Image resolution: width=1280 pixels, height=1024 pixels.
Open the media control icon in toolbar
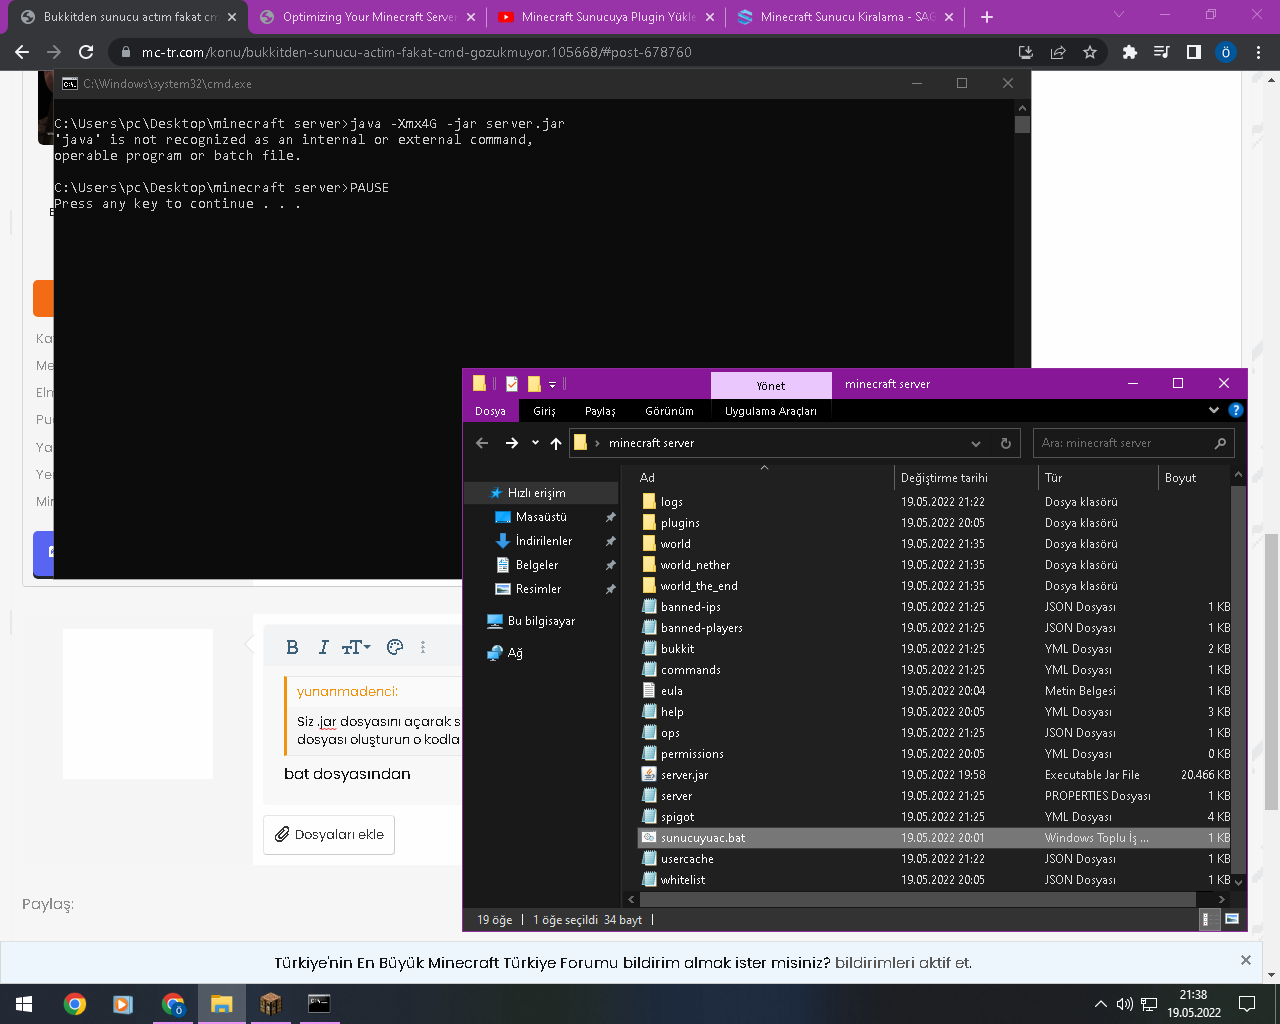coord(1162,52)
